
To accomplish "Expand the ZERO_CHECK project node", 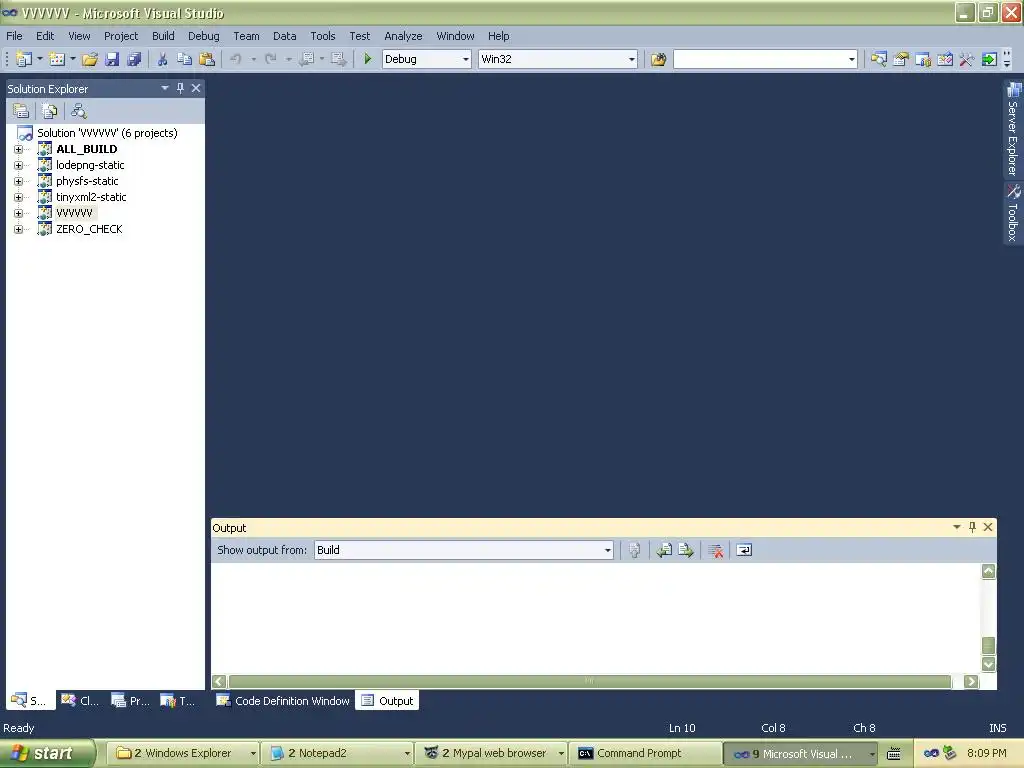I will [x=18, y=229].
